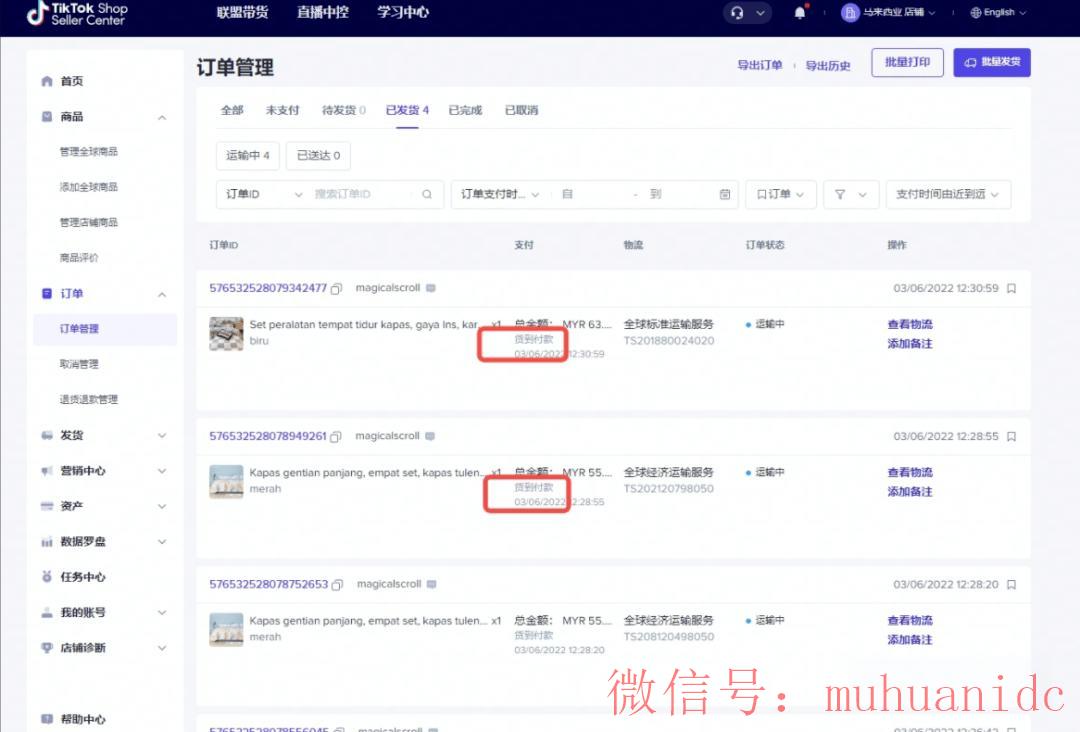Viewport: 1080px width, 732px height.
Task: Collapse the 订单 sidebar section
Action: [x=162, y=294]
